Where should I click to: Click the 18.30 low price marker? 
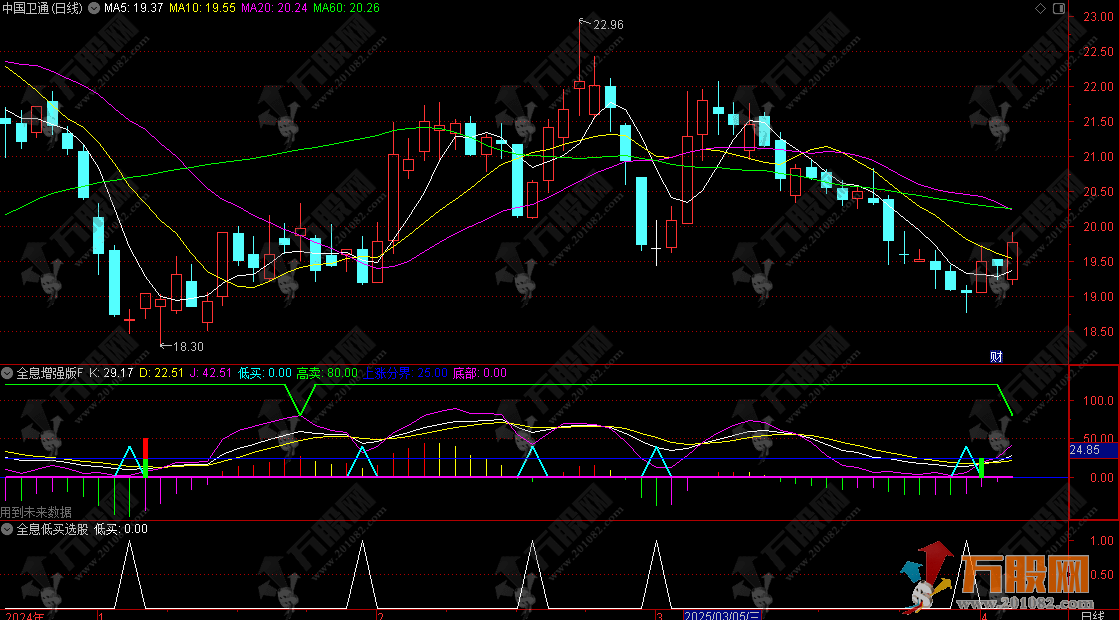[187, 346]
